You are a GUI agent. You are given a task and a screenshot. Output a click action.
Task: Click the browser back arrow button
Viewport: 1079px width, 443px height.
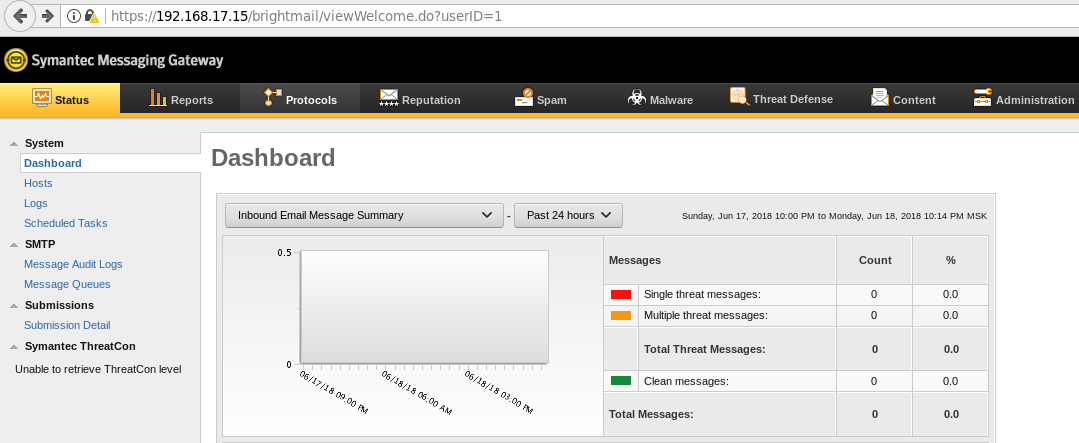[21, 15]
